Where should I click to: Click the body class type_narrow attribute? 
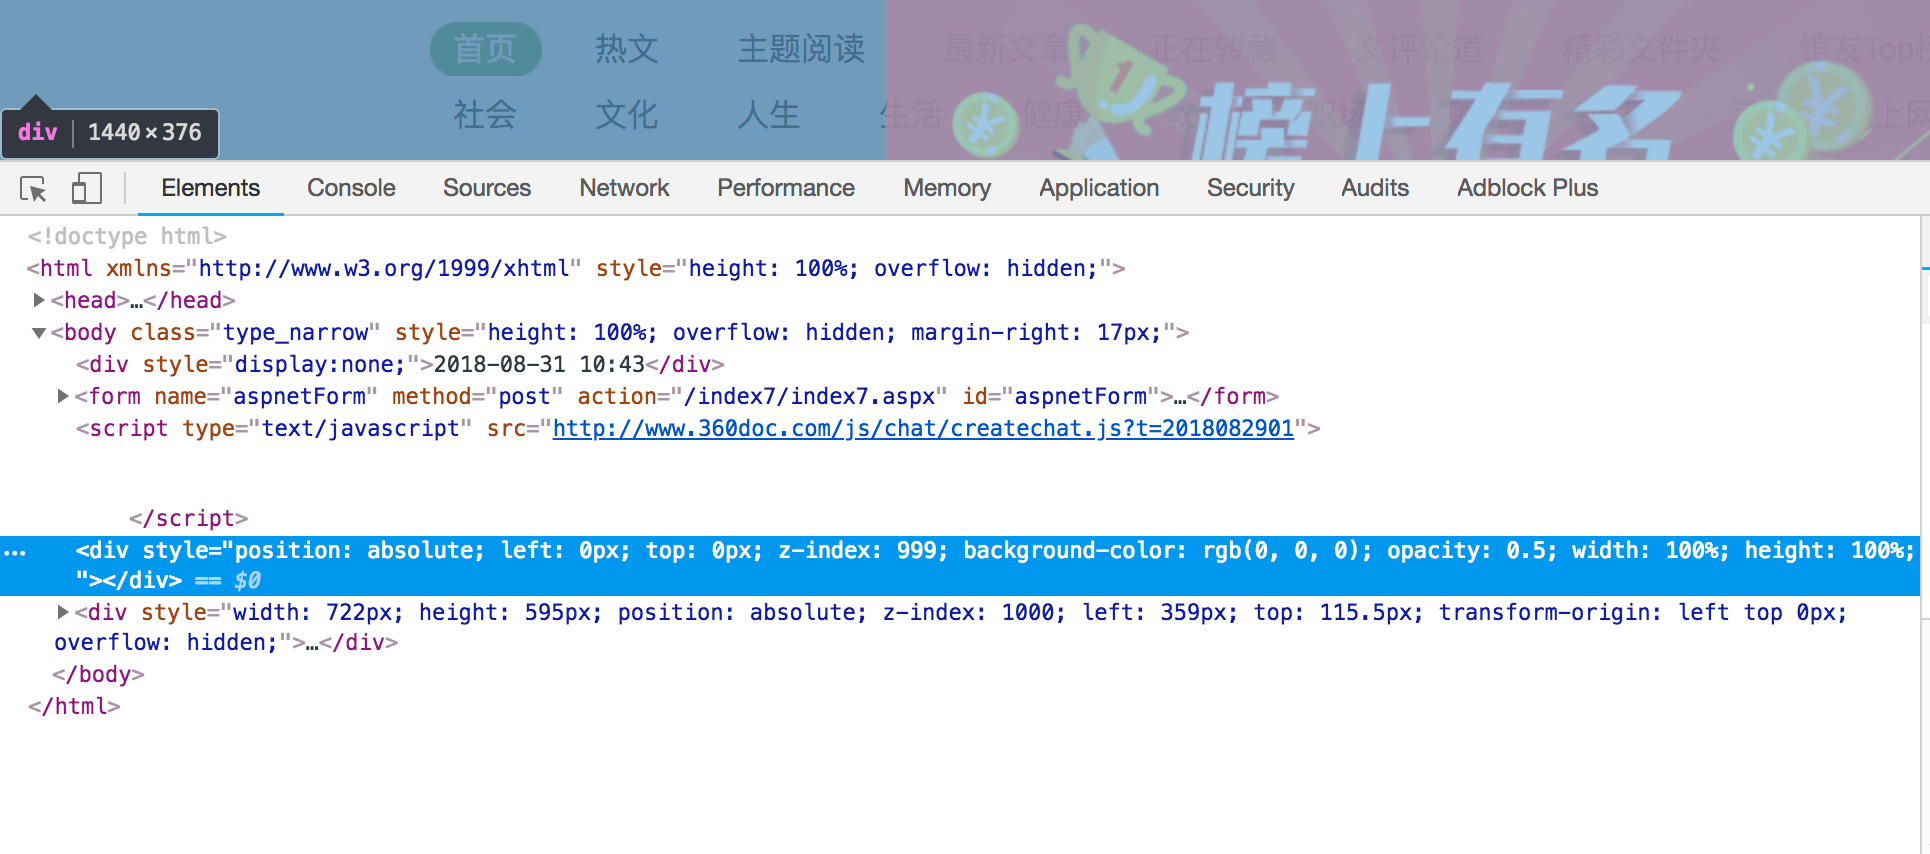pos(255,333)
